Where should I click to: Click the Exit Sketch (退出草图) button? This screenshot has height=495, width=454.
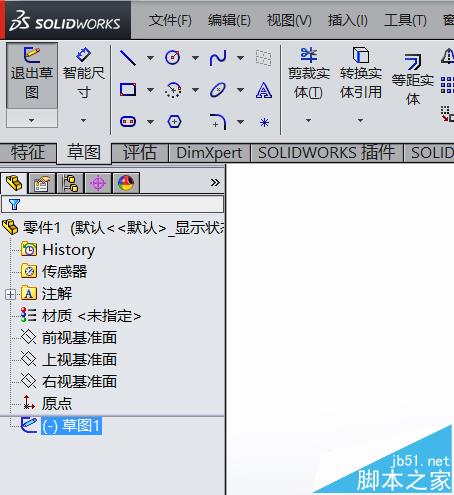coord(32,75)
